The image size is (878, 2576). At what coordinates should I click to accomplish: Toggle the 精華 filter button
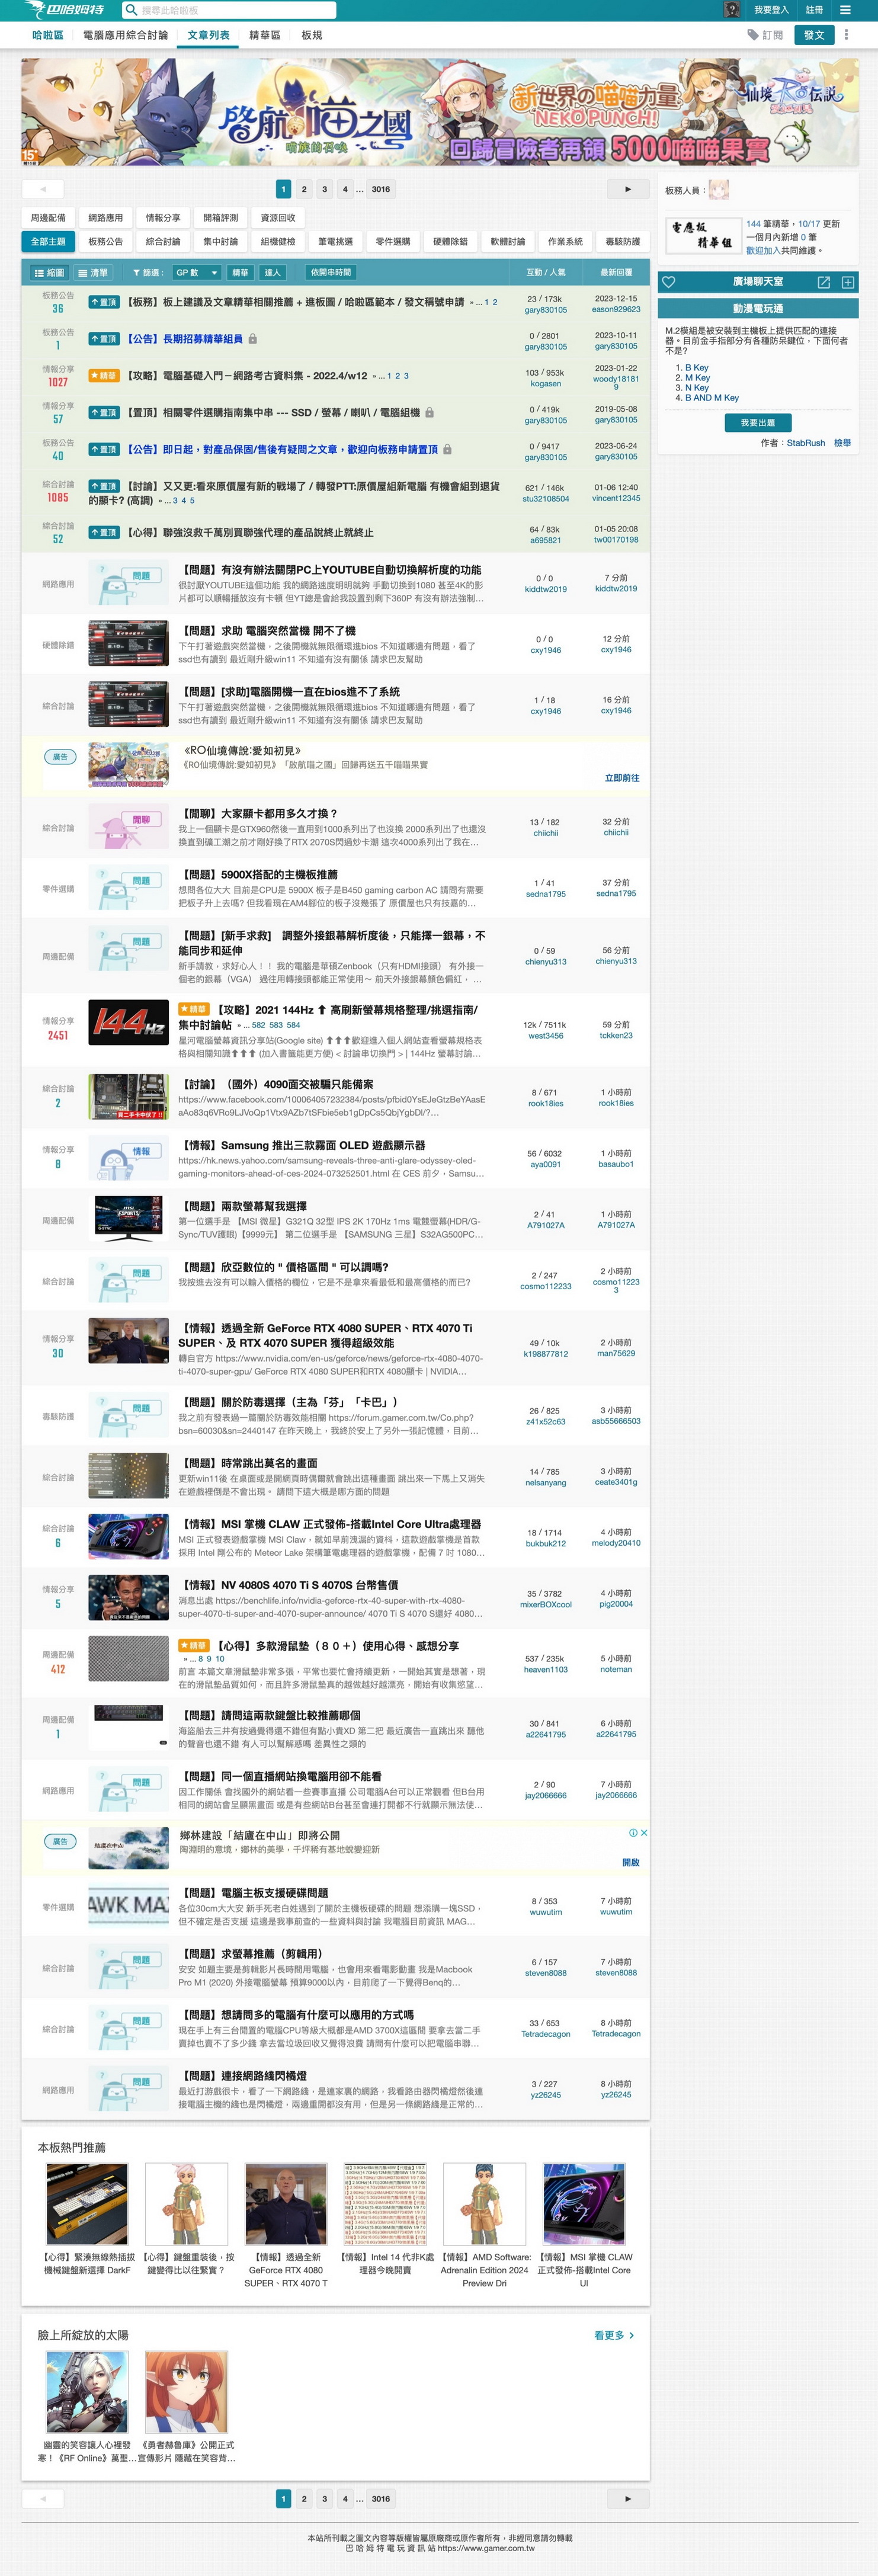pos(240,272)
